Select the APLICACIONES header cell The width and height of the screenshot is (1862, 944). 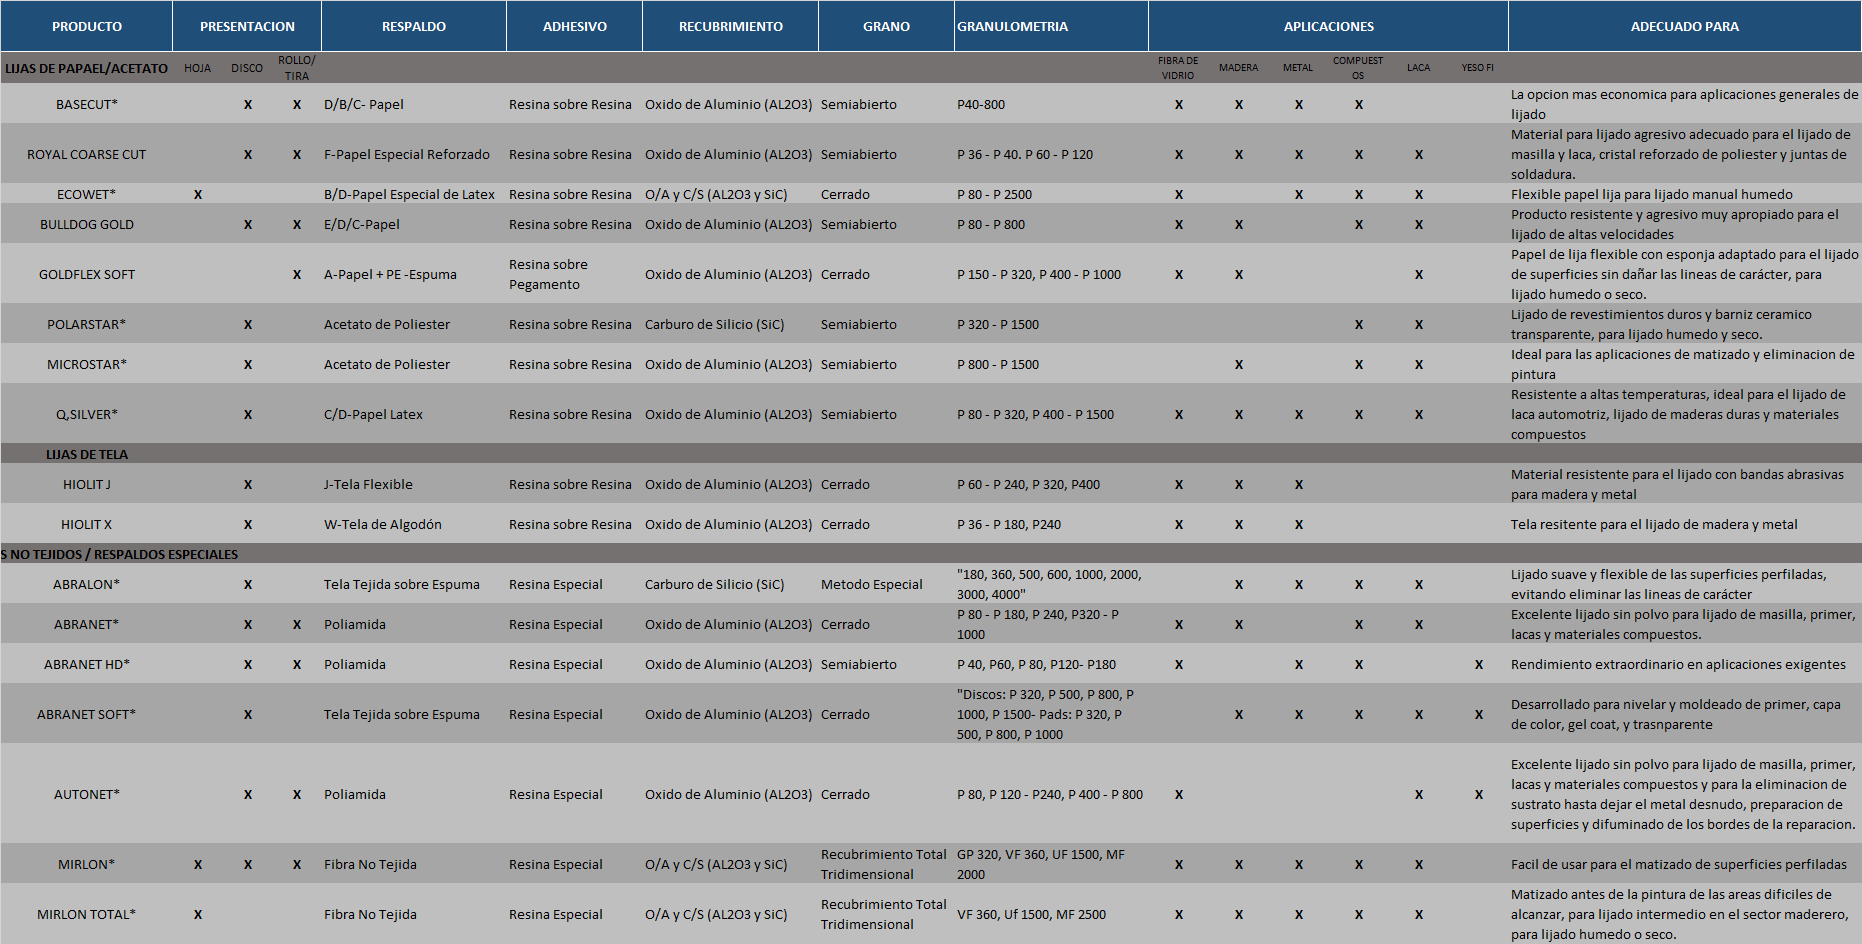coord(1328,26)
